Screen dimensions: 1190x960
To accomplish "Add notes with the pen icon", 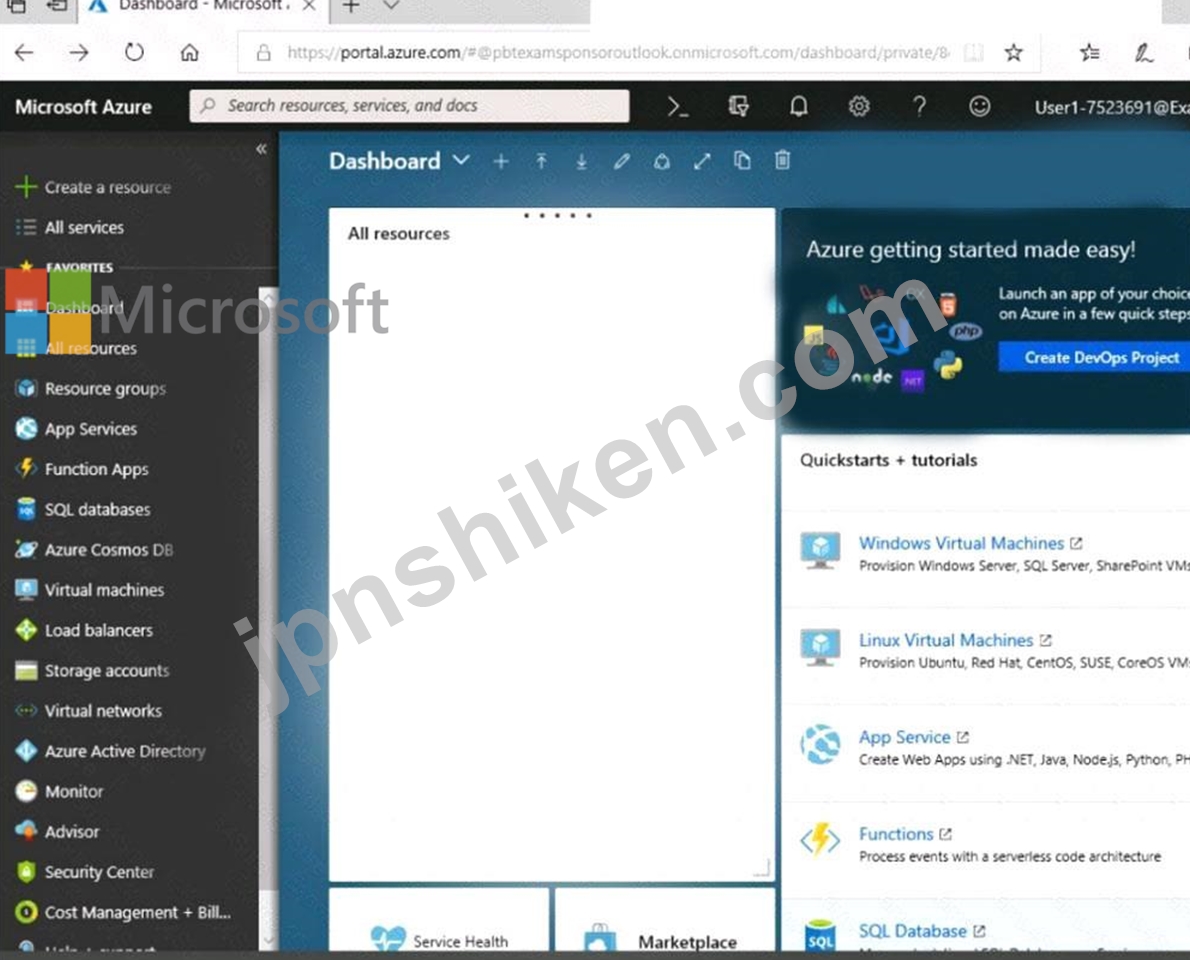I will 1144,52.
